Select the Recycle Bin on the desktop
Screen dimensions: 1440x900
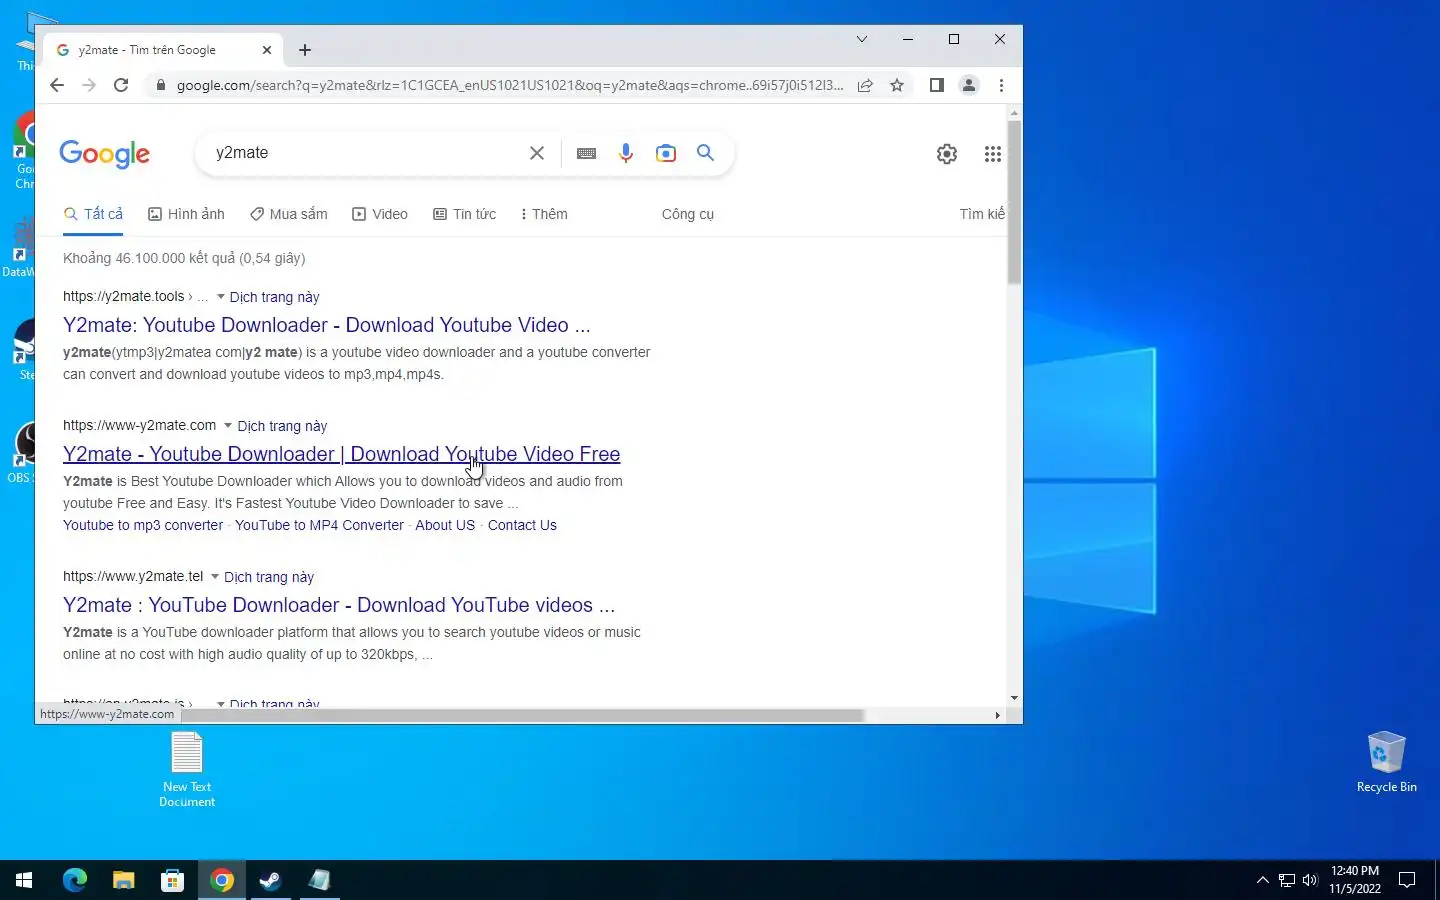pos(1386,762)
